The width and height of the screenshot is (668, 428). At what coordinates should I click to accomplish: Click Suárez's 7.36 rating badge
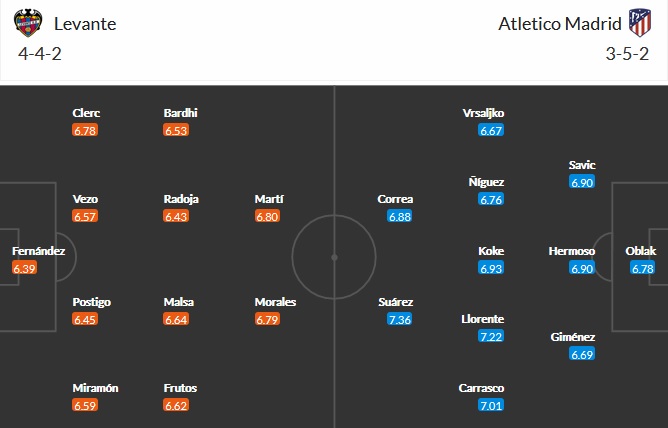click(399, 319)
